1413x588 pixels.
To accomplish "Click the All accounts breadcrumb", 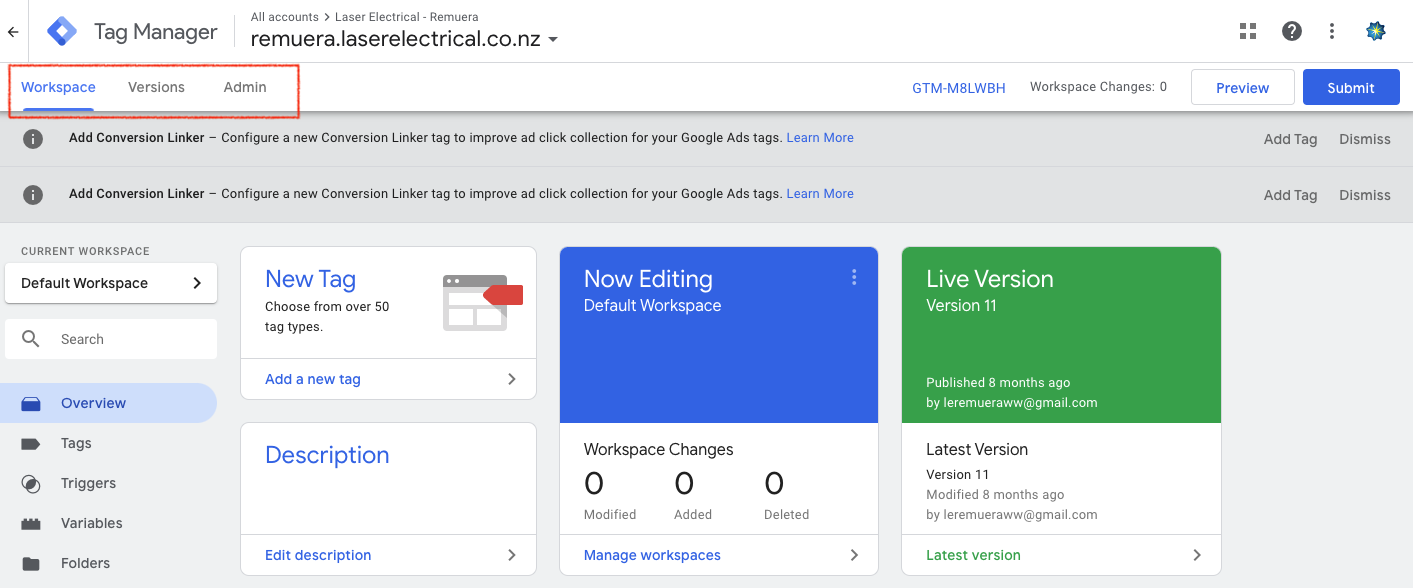I will 285,17.
